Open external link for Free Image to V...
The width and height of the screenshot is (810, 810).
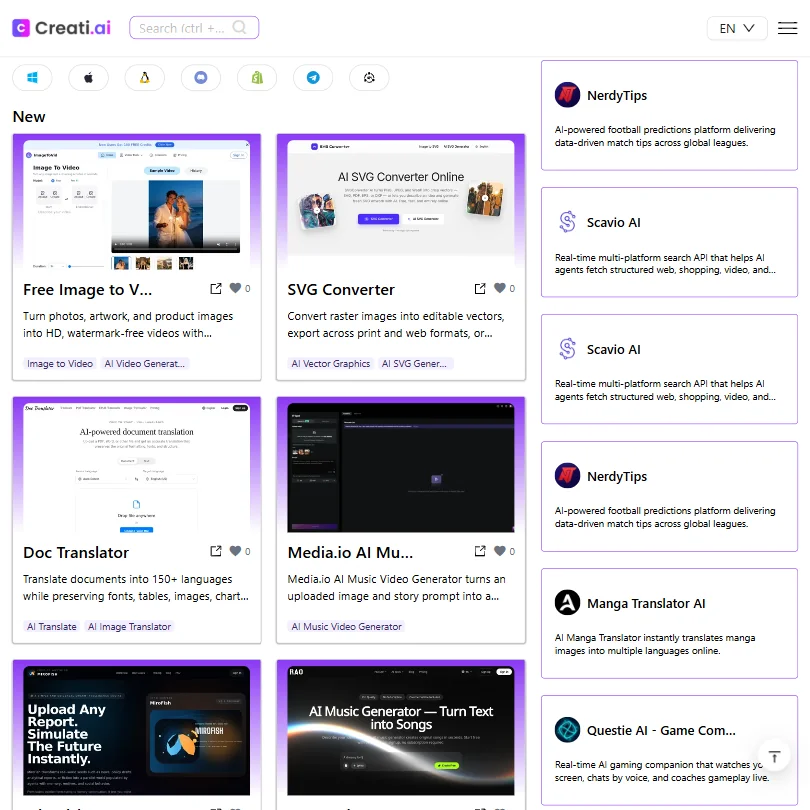216,289
